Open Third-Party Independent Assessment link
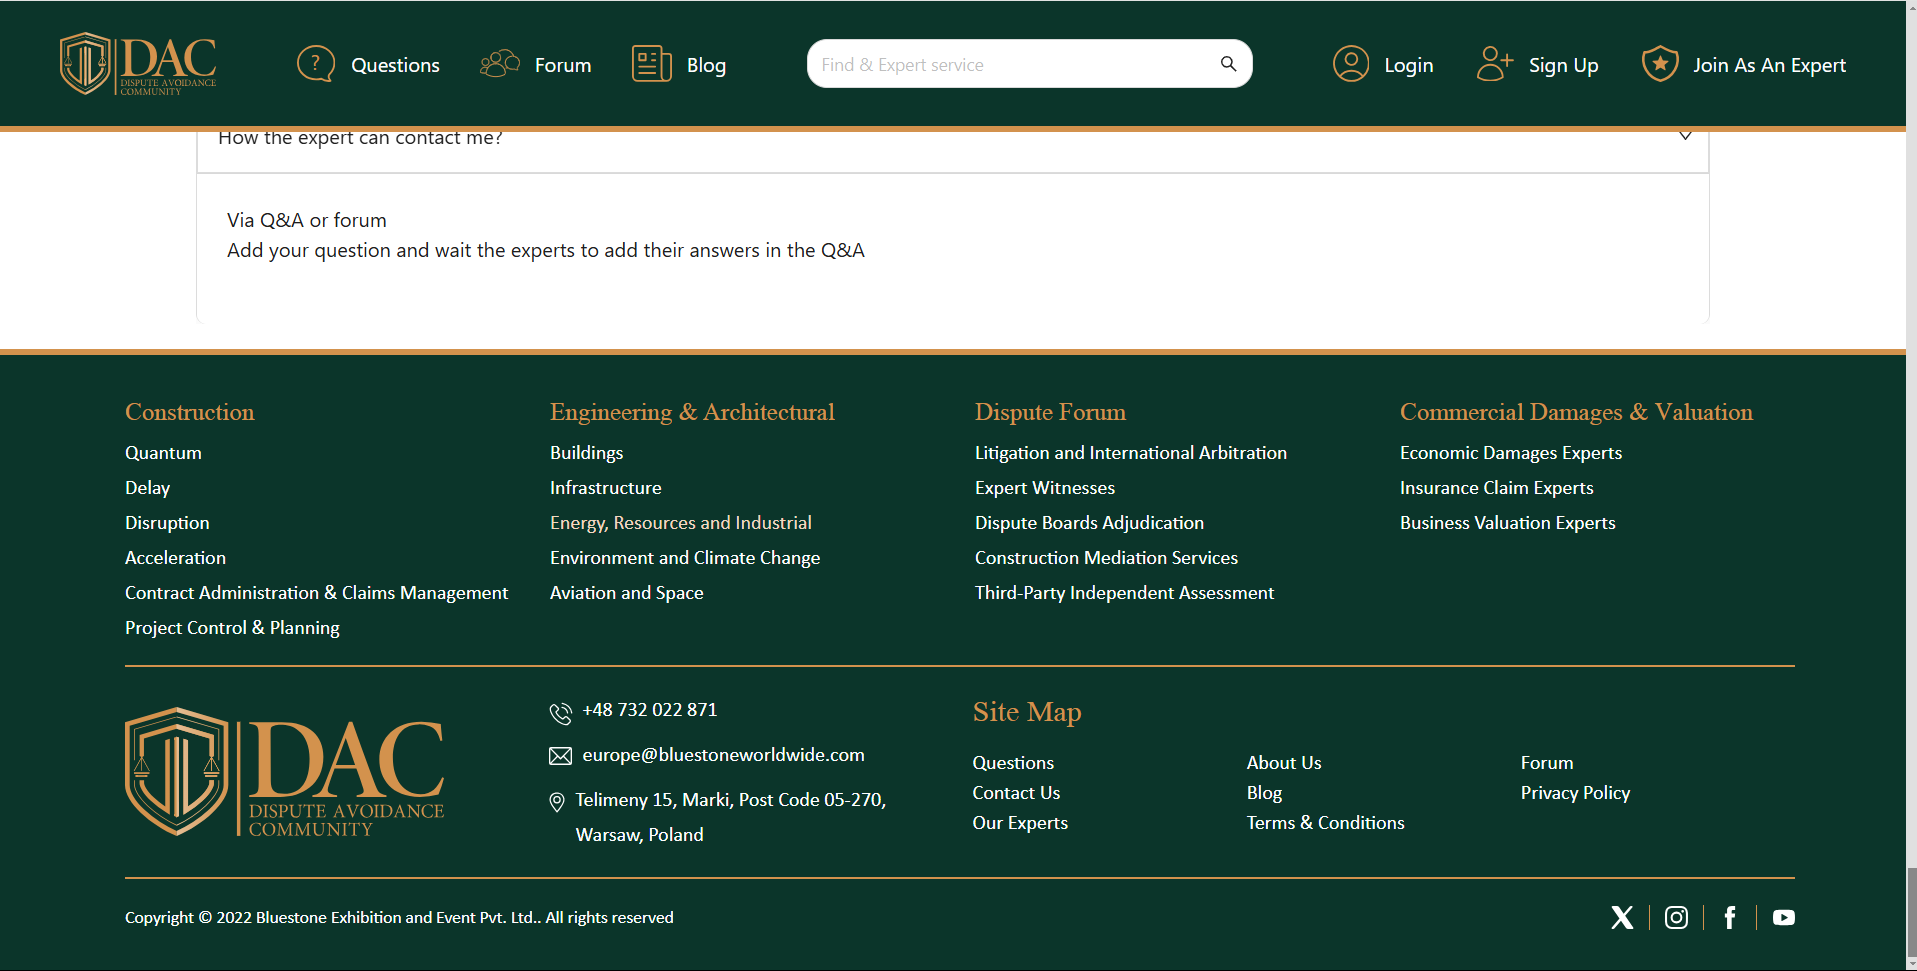The image size is (1917, 971). pos(1124,593)
